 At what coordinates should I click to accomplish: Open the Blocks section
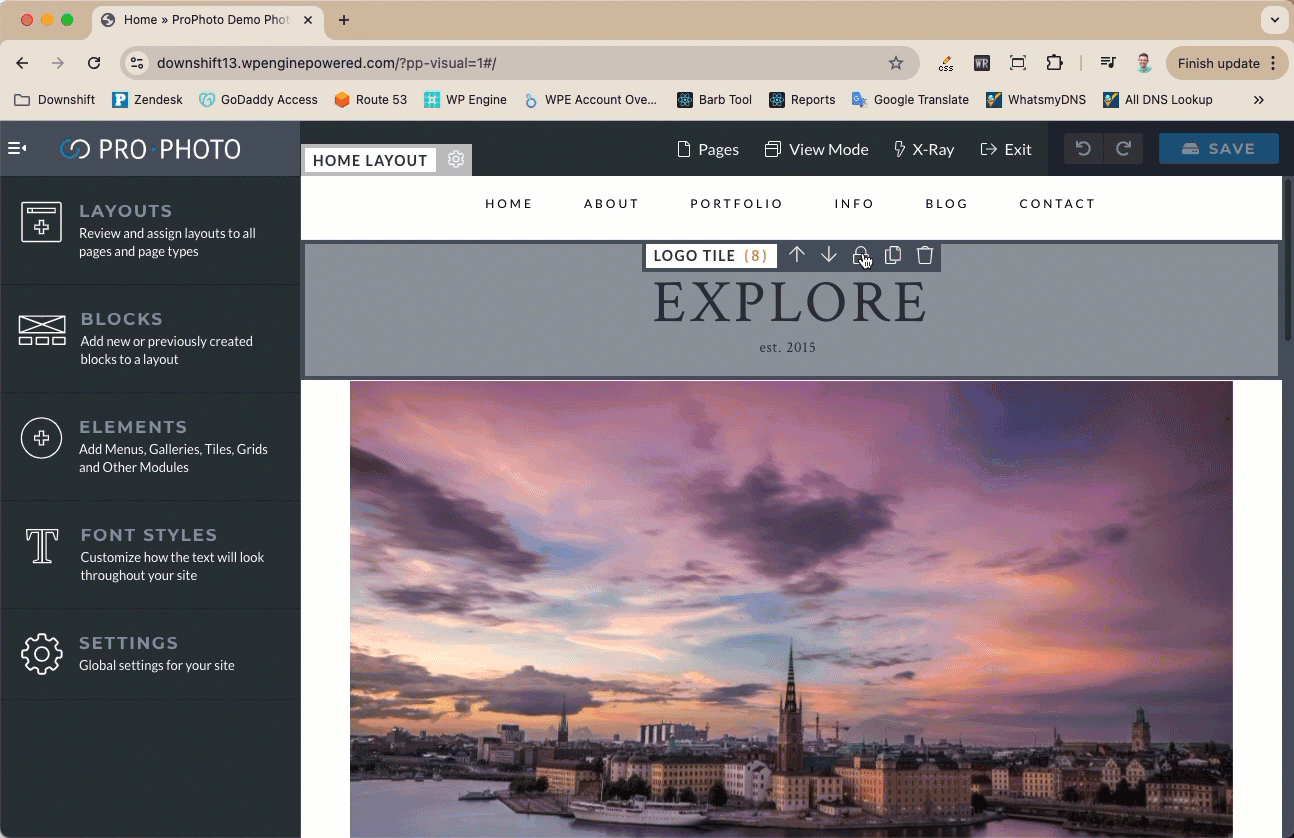pyautogui.click(x=150, y=338)
